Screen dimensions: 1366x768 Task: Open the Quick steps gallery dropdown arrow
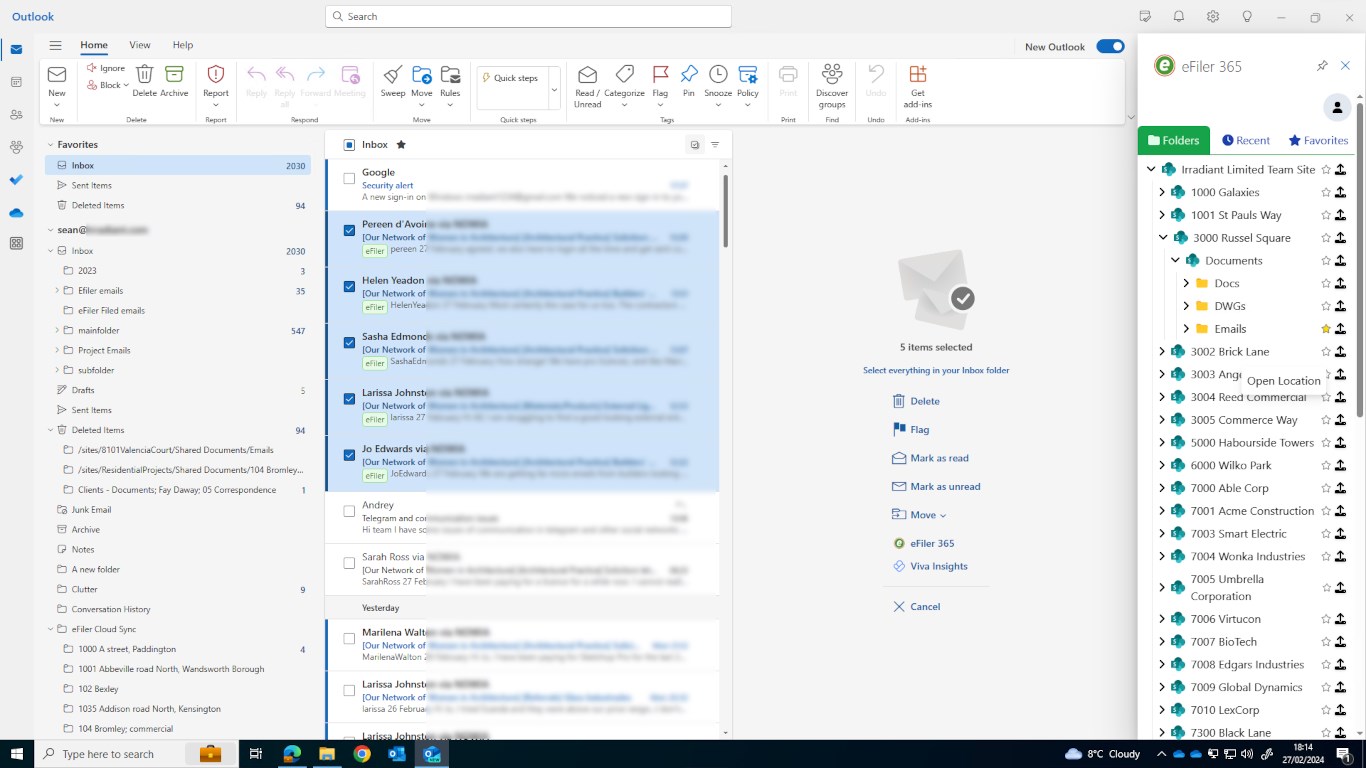(554, 90)
